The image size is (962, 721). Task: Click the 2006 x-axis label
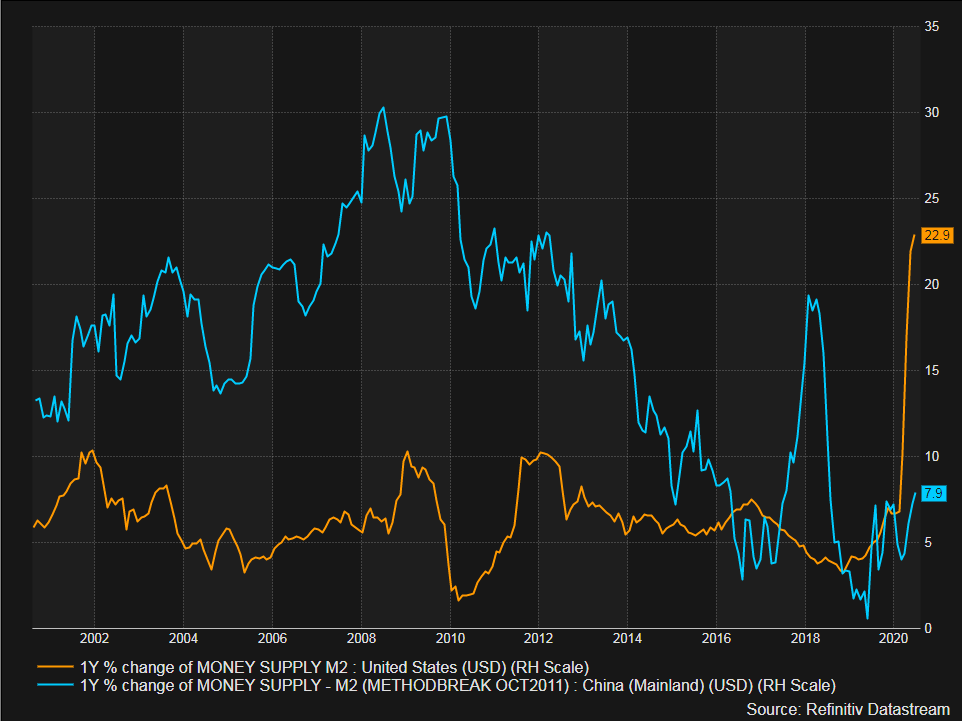[272, 638]
